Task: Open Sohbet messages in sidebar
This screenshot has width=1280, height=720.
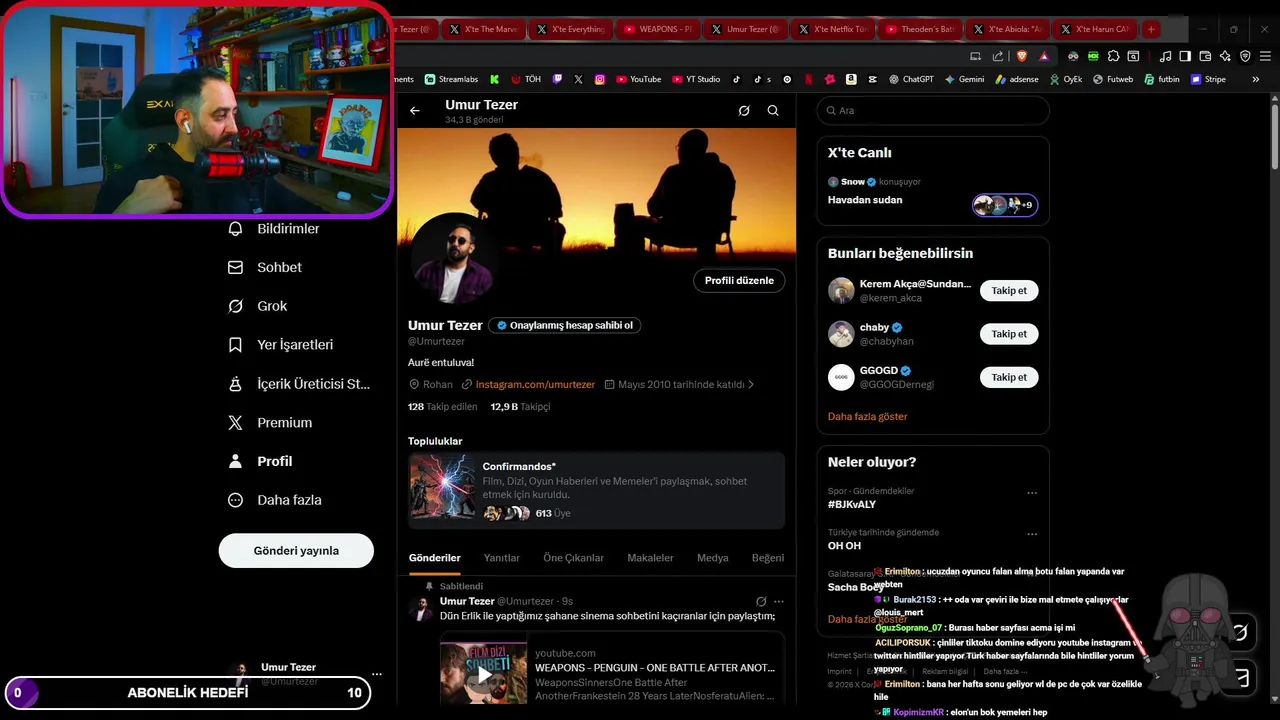Action: (265, 267)
